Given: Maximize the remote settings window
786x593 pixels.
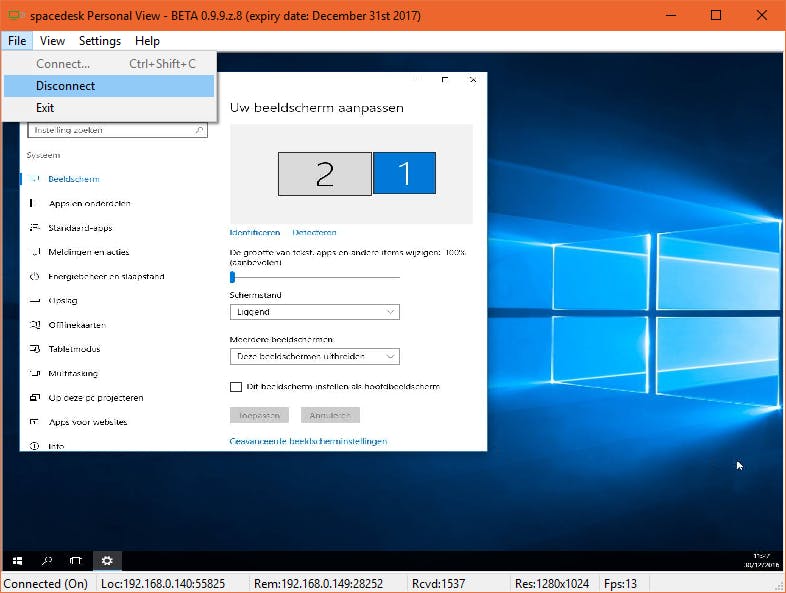Looking at the screenshot, I should [445, 80].
